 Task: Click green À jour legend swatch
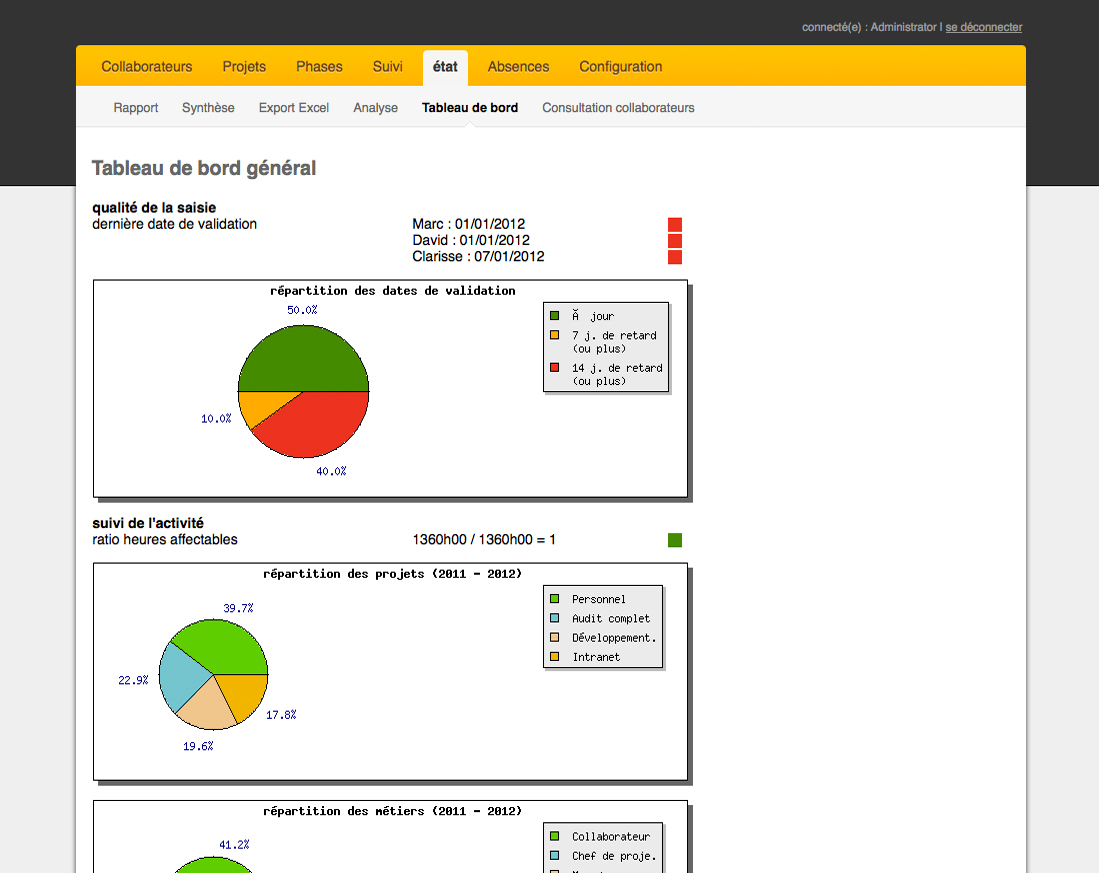click(x=554, y=316)
